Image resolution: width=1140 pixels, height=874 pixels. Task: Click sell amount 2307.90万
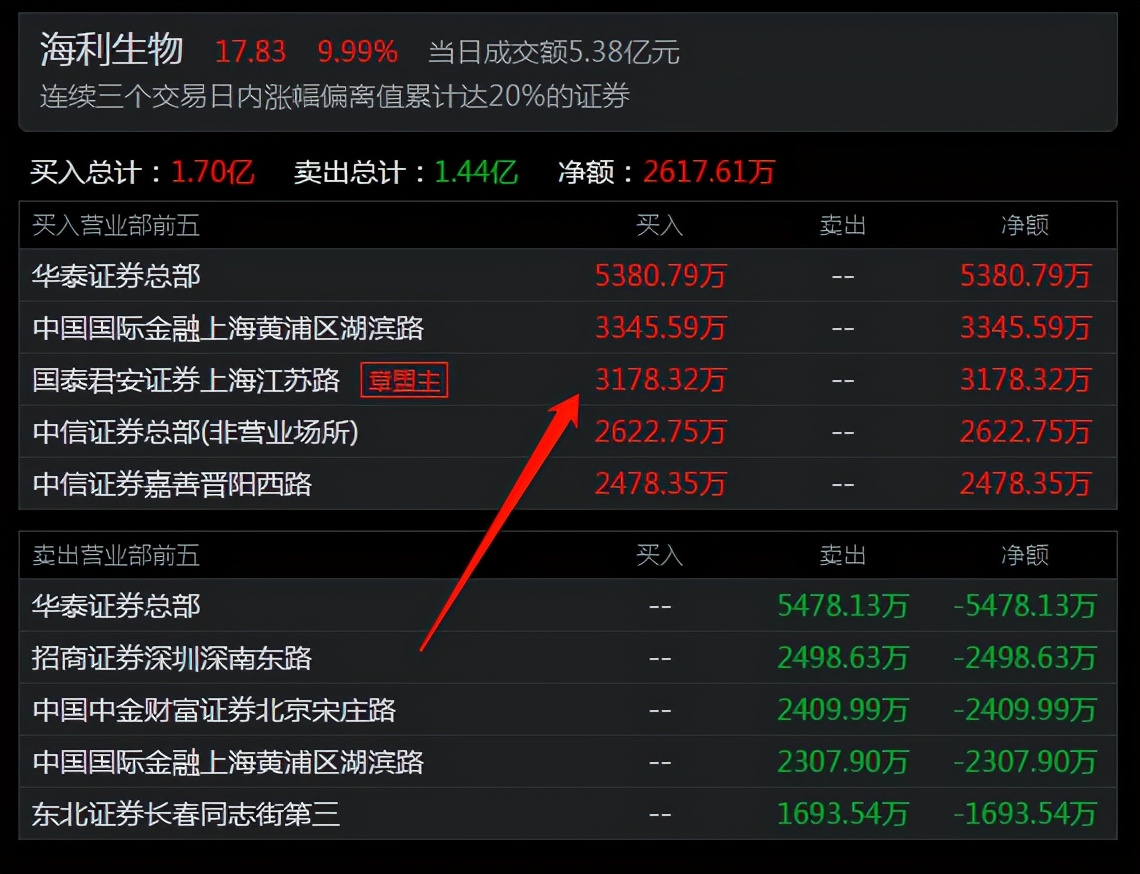pyautogui.click(x=843, y=763)
